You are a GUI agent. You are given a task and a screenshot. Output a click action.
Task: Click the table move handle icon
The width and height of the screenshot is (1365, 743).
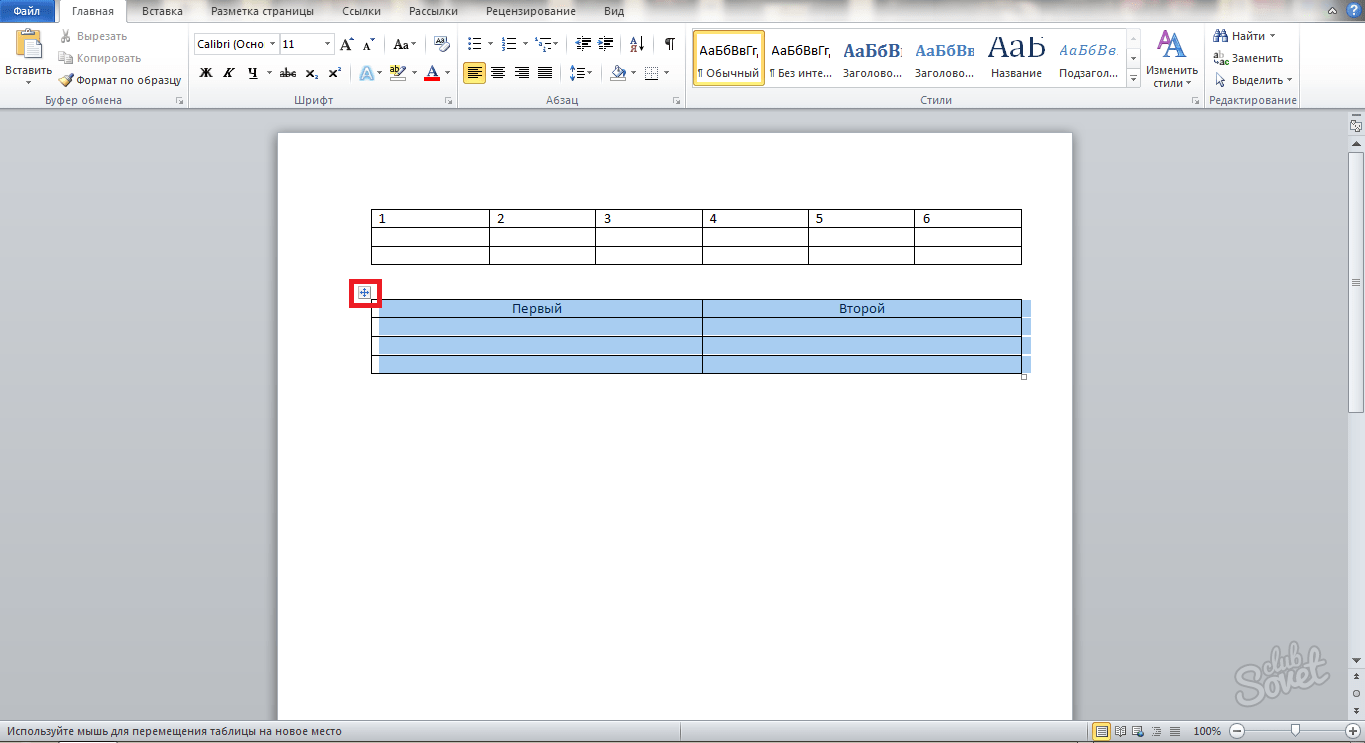pyautogui.click(x=365, y=293)
